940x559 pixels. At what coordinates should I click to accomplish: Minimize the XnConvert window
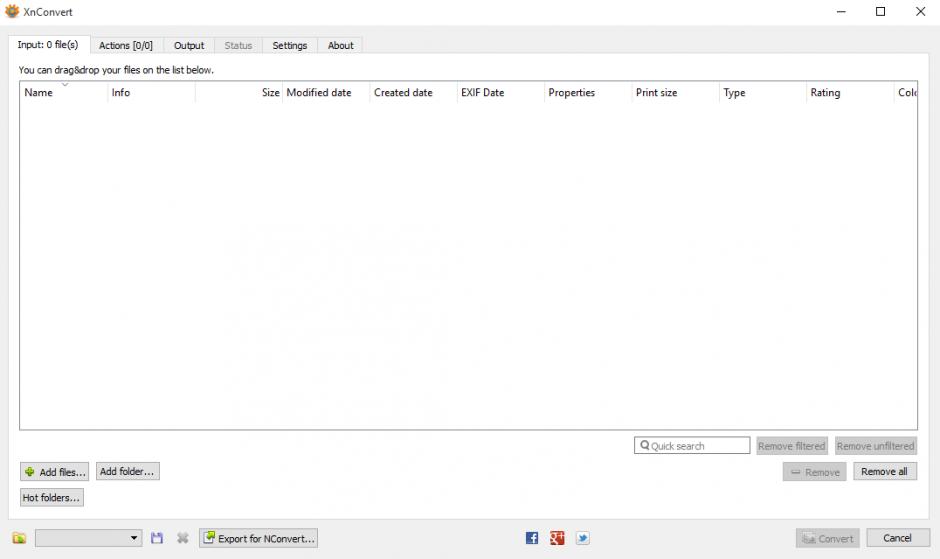tap(841, 11)
